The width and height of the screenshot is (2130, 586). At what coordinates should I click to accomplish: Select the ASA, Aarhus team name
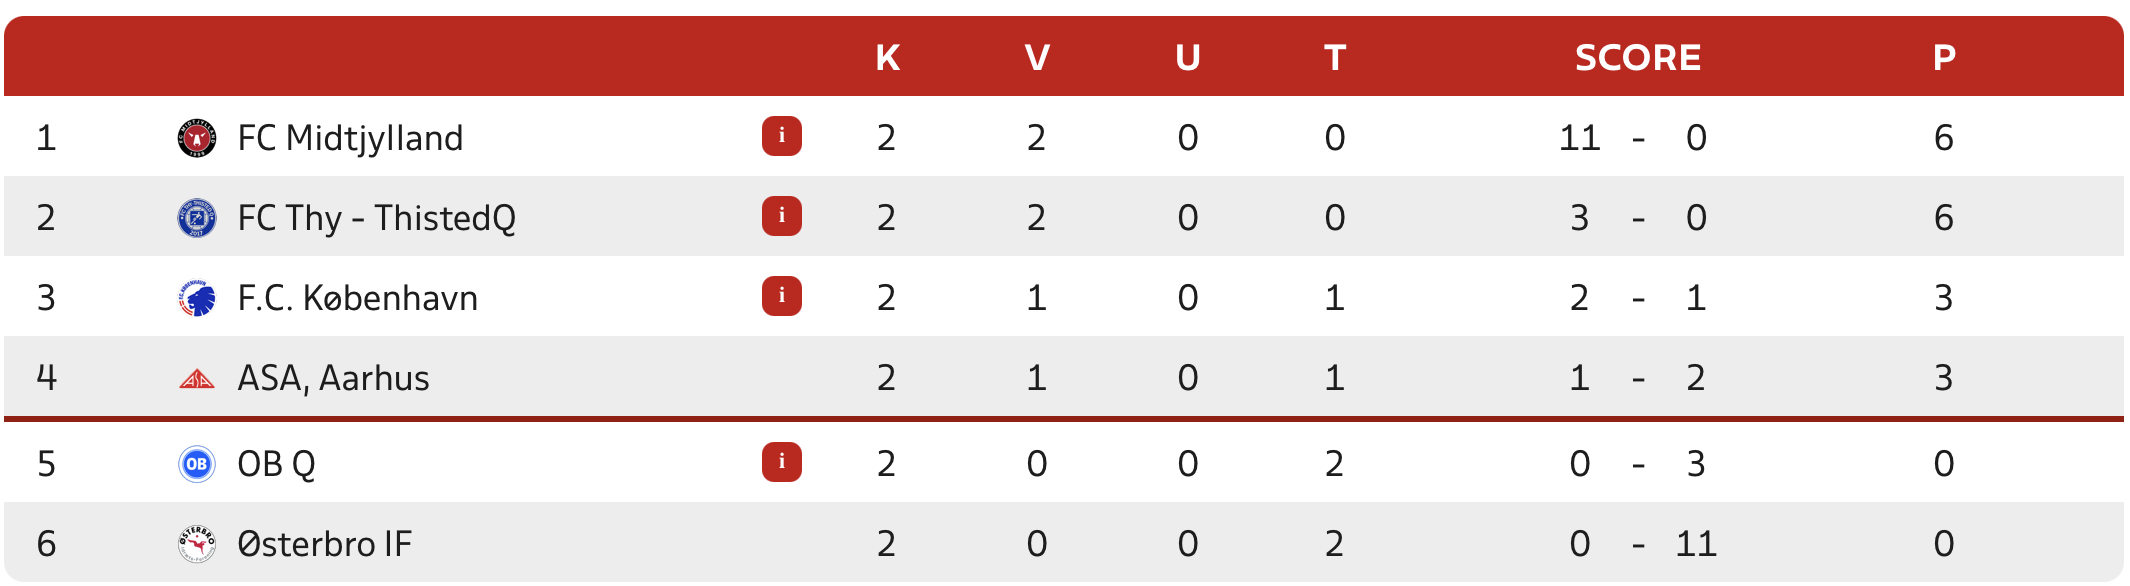coord(333,378)
